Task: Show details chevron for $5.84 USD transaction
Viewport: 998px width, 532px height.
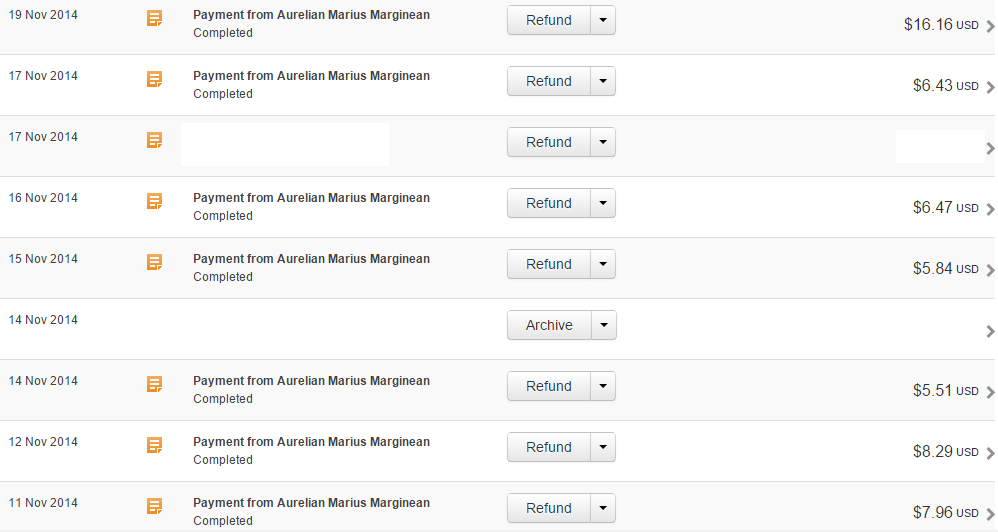Action: pyautogui.click(x=990, y=270)
